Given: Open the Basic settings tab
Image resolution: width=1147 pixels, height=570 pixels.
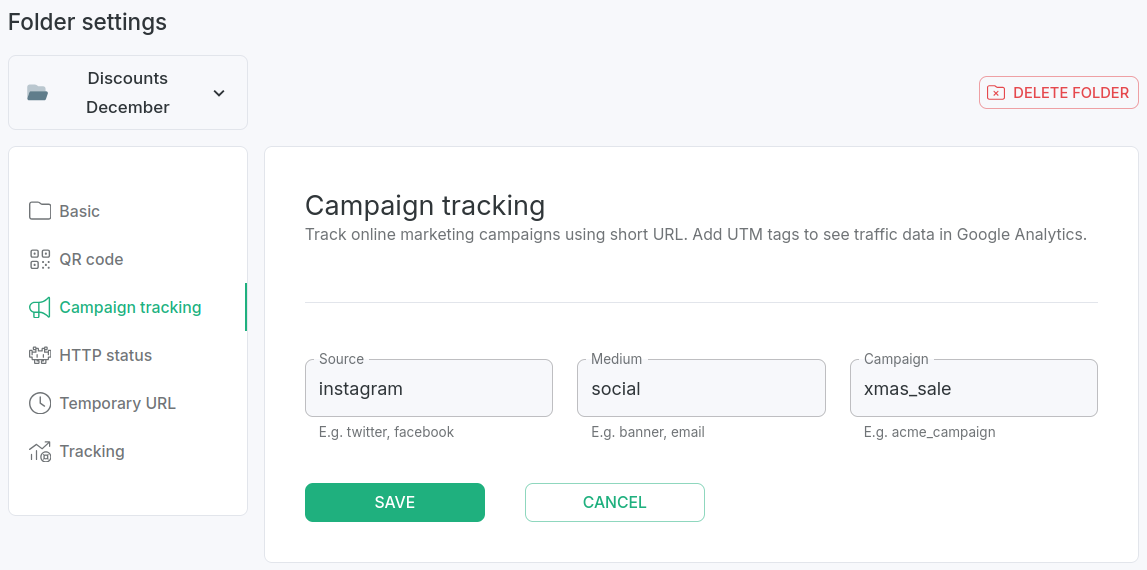Looking at the screenshot, I should click(80, 211).
